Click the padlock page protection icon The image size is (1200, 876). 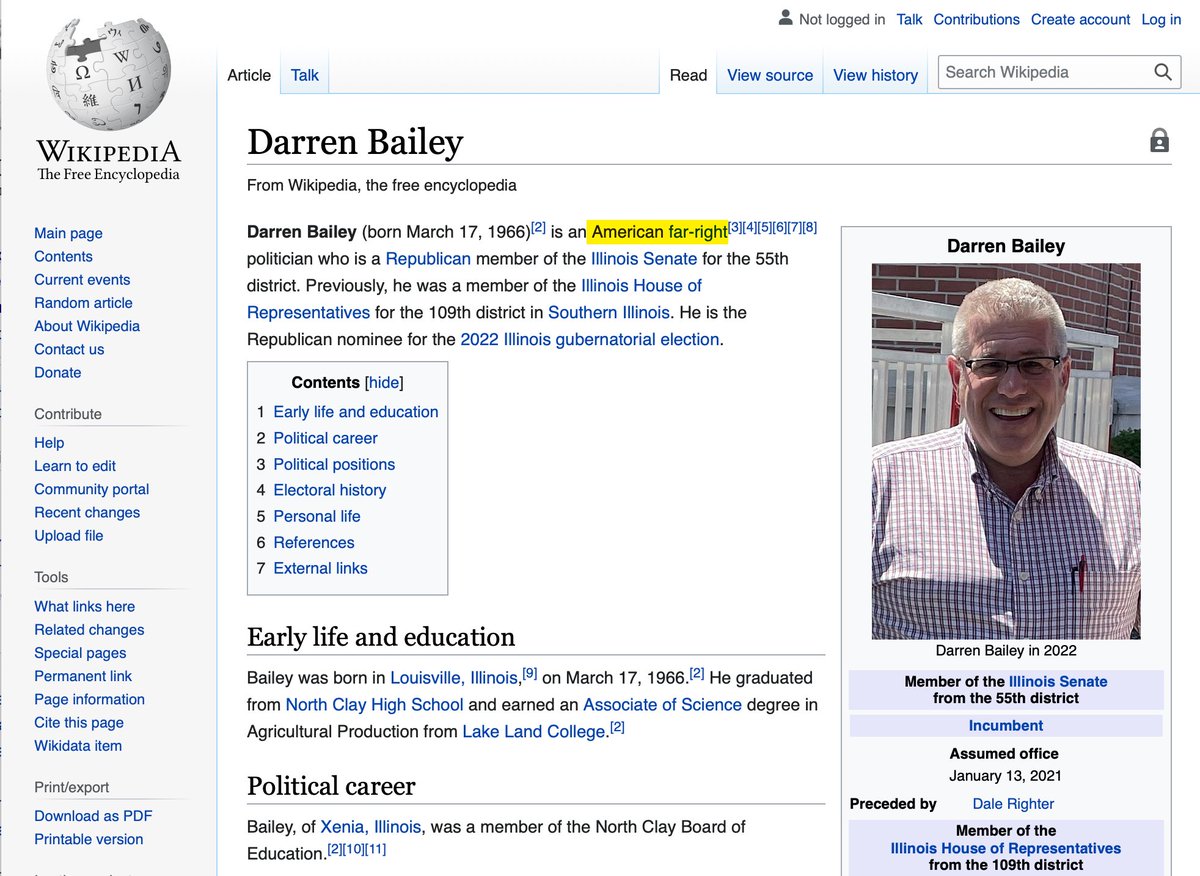1159,141
